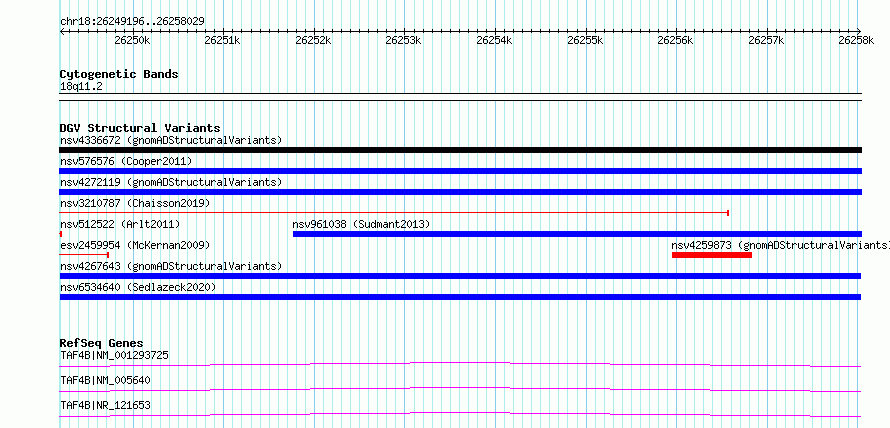Screen dimensions: 890x428
Task: Click the nsv6534640 (Sedlazeck2020) blue bar
Action: point(460,297)
